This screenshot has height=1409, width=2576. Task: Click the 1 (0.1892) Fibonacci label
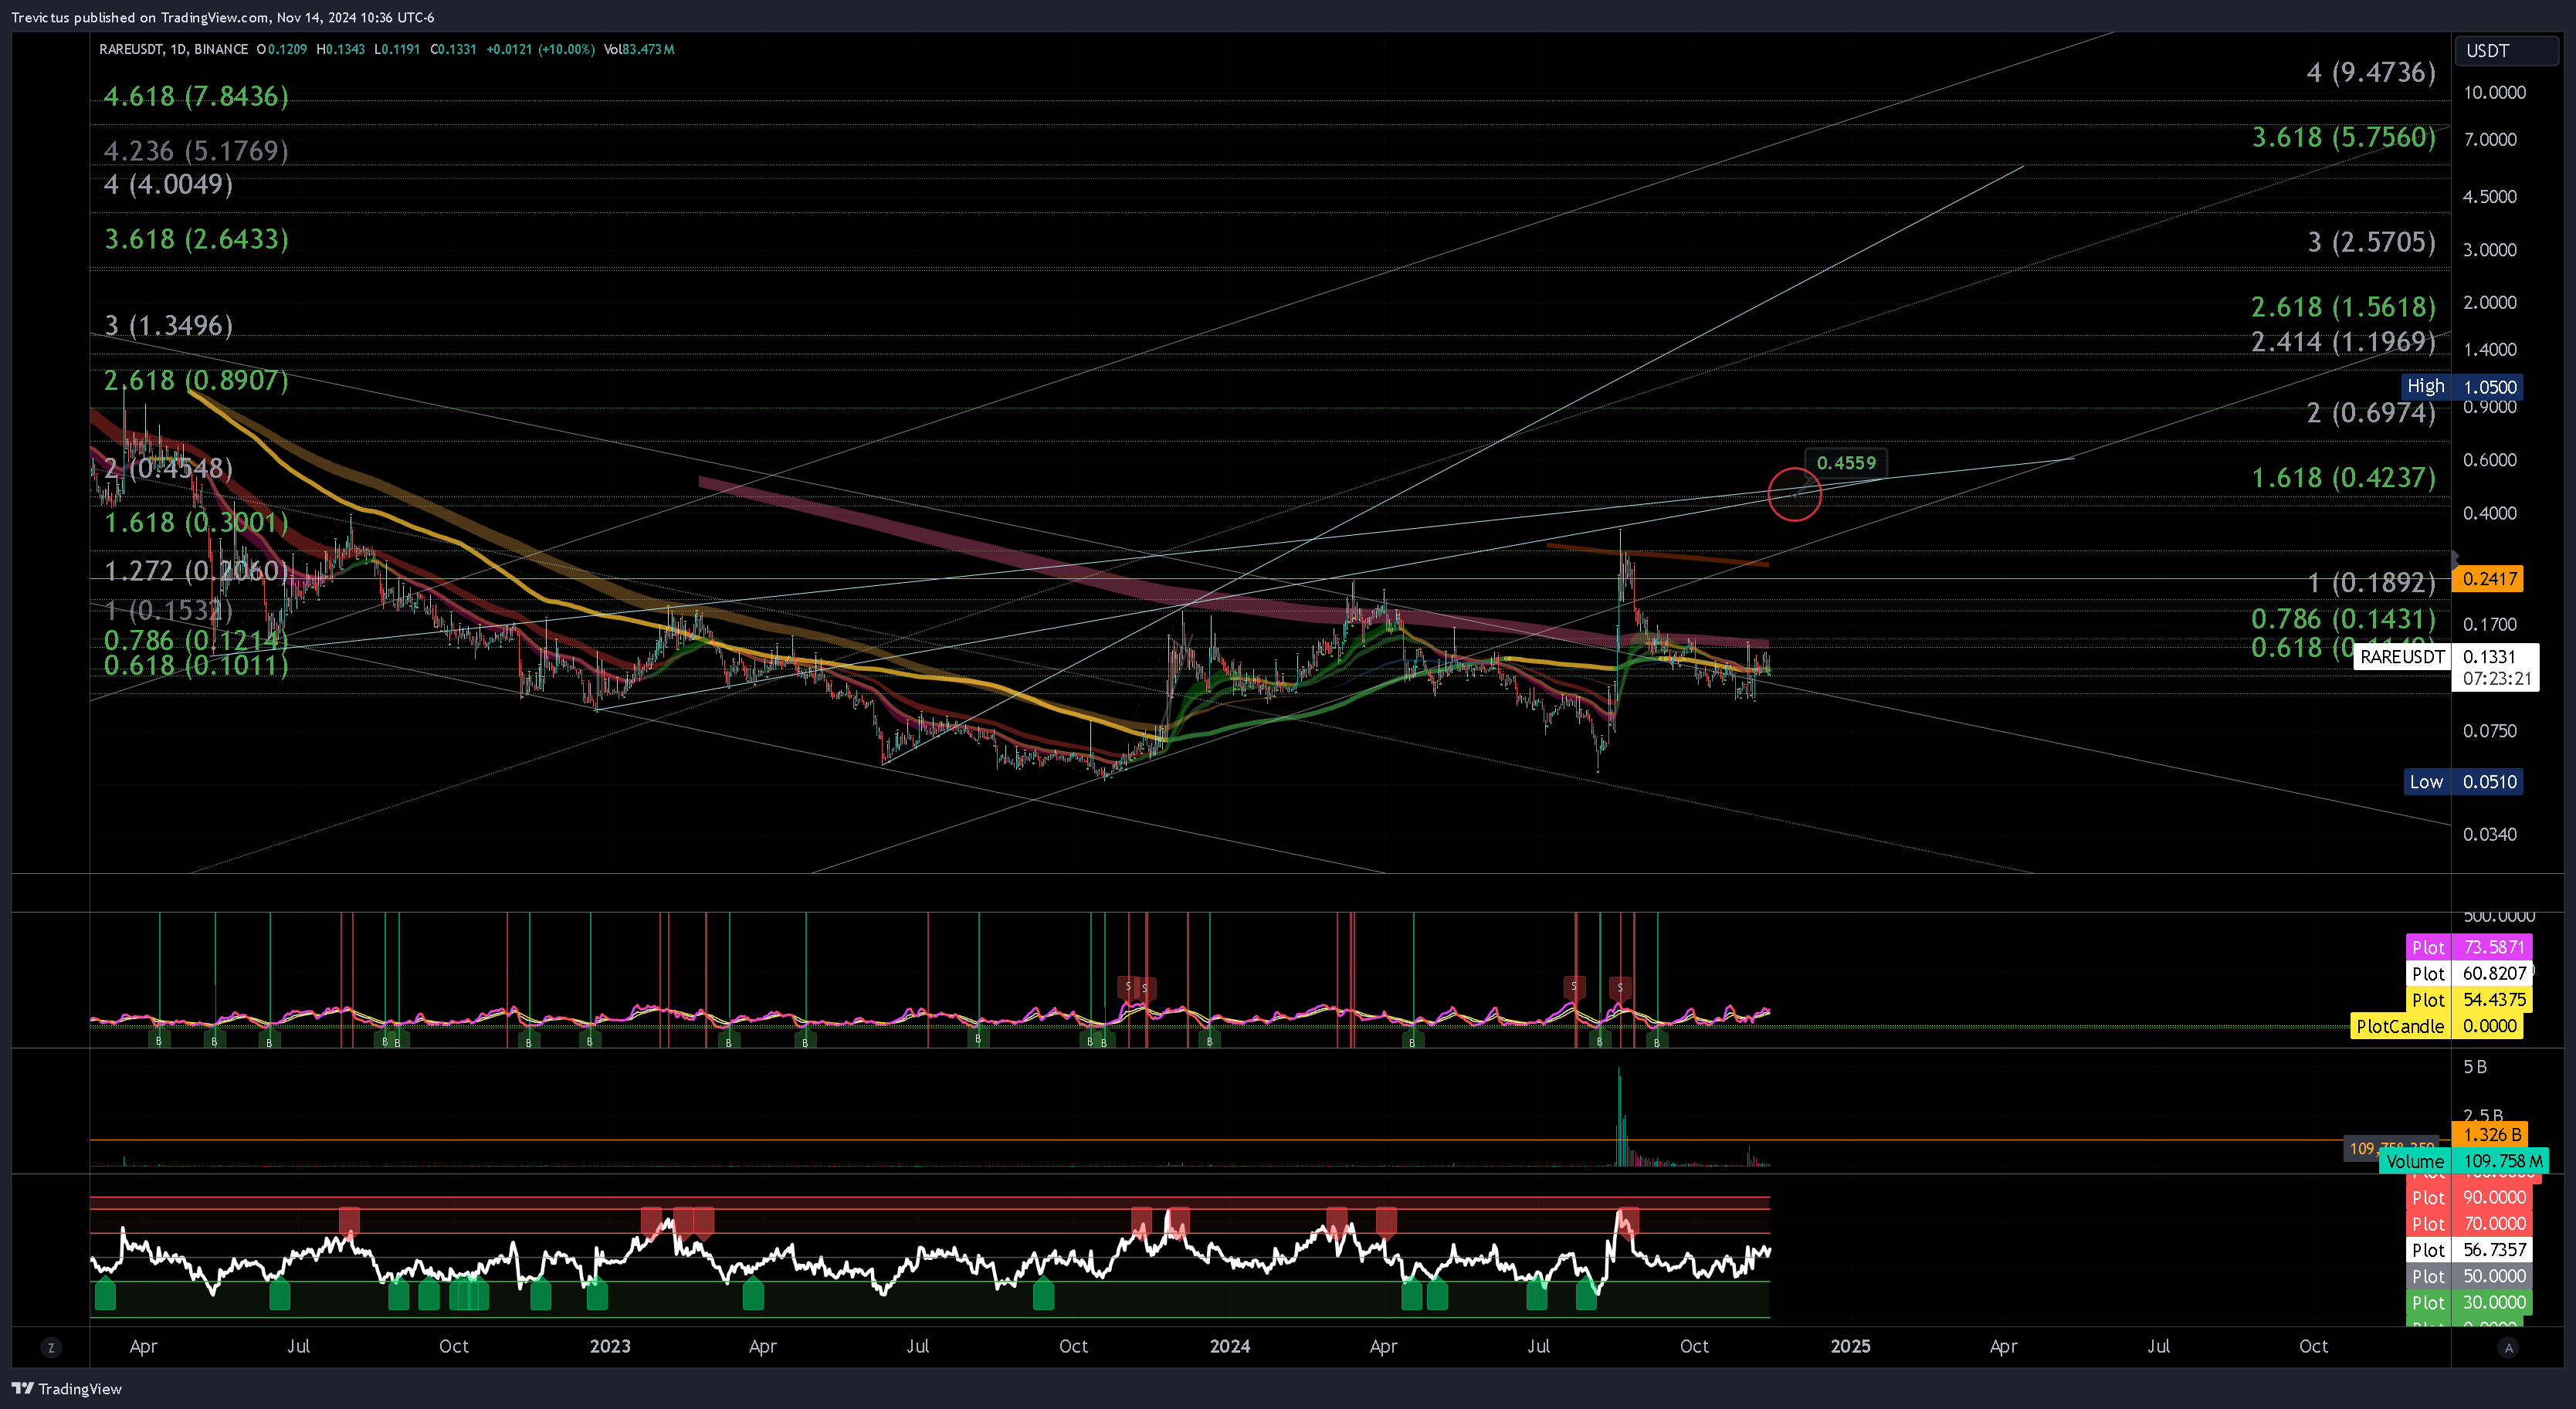tap(2371, 582)
